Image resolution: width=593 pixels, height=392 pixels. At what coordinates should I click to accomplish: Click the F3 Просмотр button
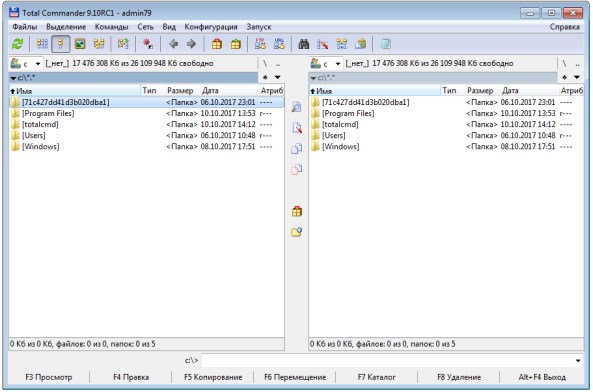coord(49,377)
